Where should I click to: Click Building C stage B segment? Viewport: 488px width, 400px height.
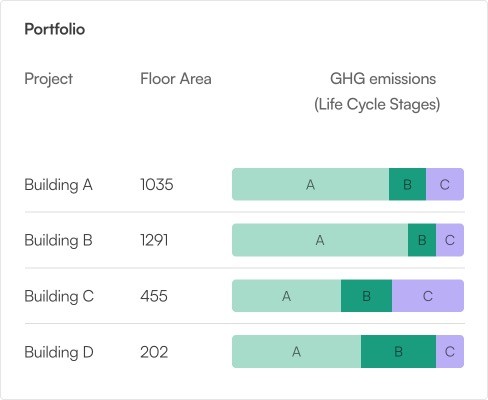pyautogui.click(x=366, y=296)
